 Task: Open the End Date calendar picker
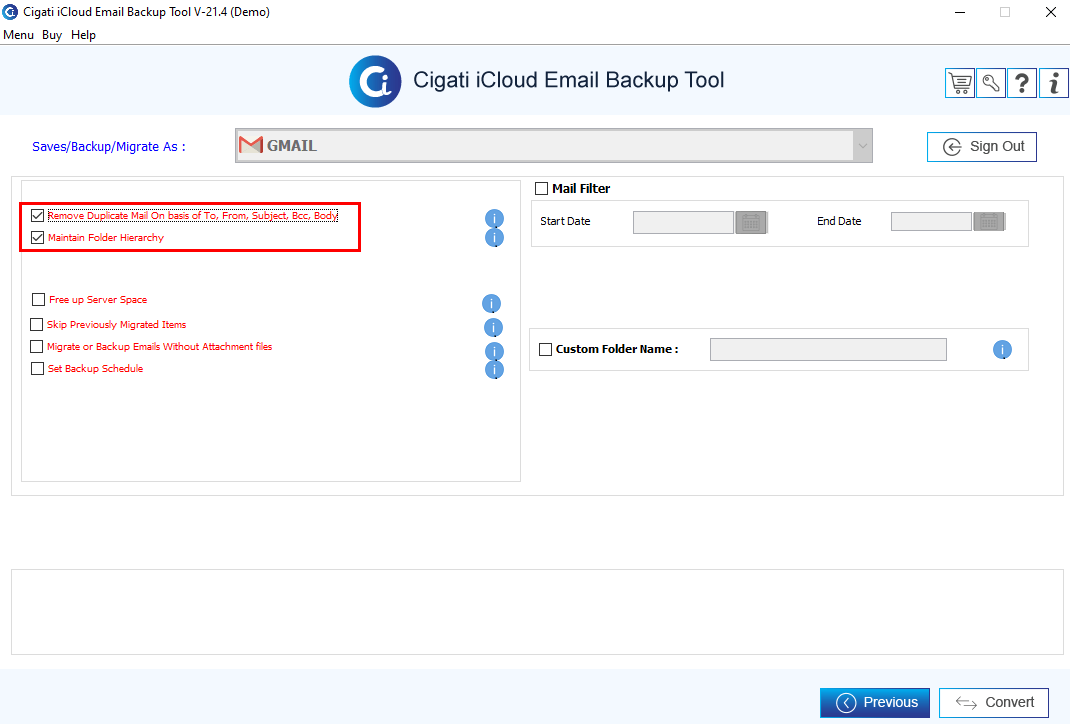[989, 221]
